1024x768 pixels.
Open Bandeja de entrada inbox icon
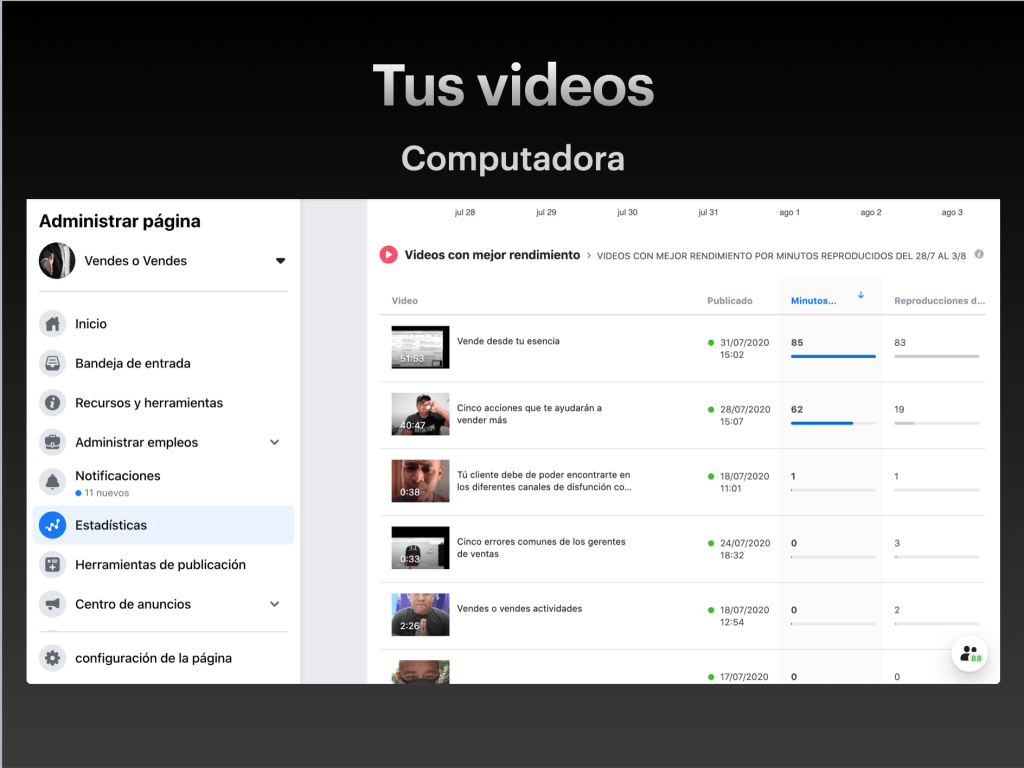point(52,363)
